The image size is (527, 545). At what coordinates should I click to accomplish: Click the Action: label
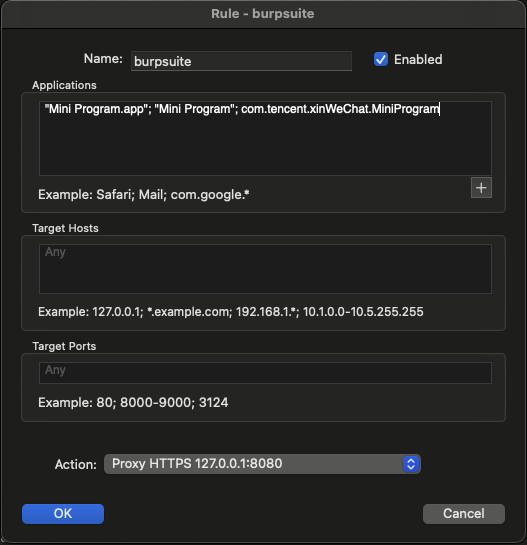pos(76,464)
